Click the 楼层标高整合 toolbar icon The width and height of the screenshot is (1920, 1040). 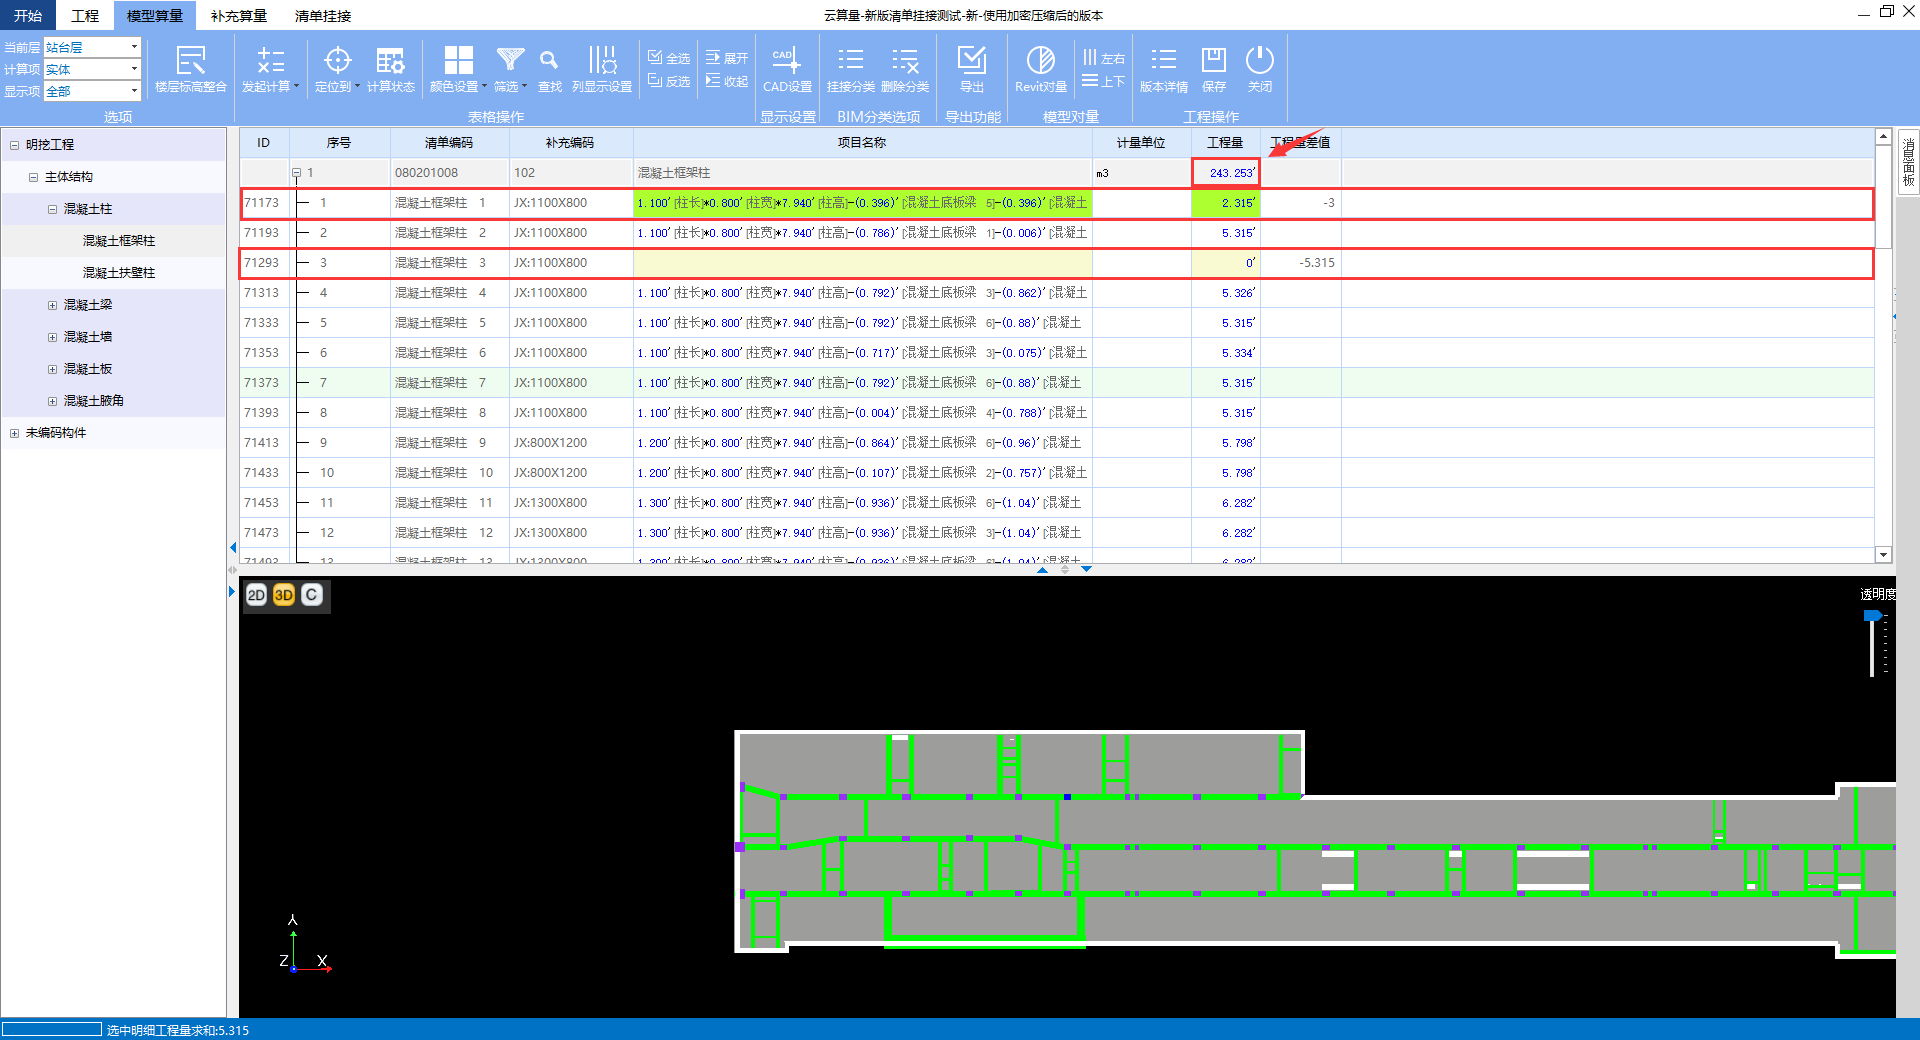[190, 68]
